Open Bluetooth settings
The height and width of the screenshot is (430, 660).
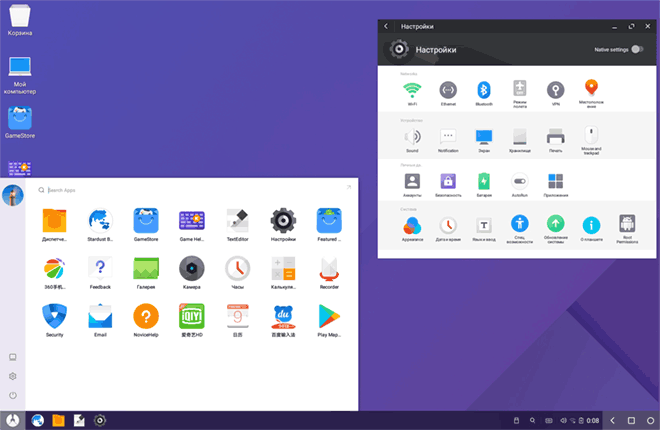coord(484,93)
